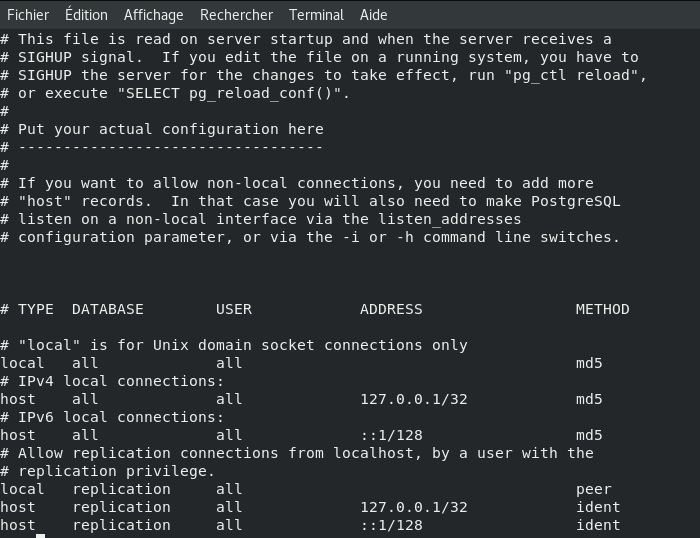
Task: Click md5 on the IPv4 host line
Action: 589,399
